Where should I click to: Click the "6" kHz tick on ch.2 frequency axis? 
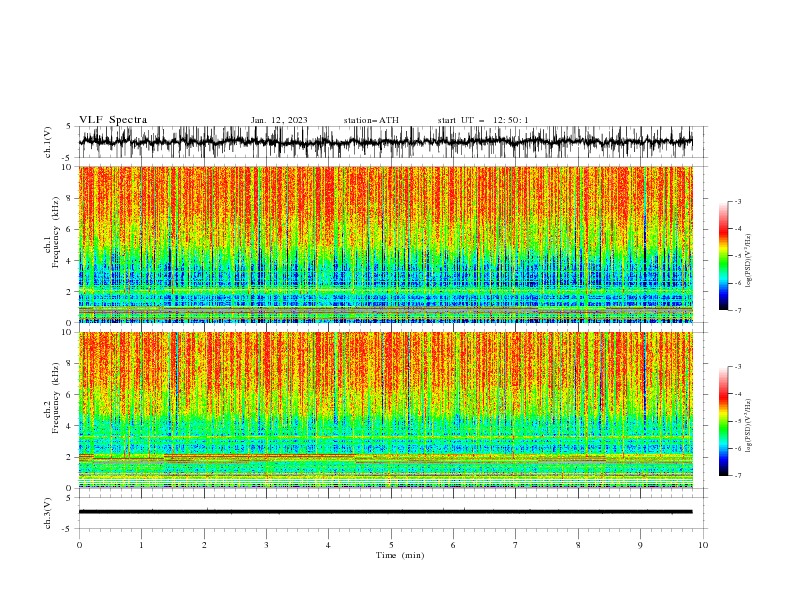pos(70,394)
